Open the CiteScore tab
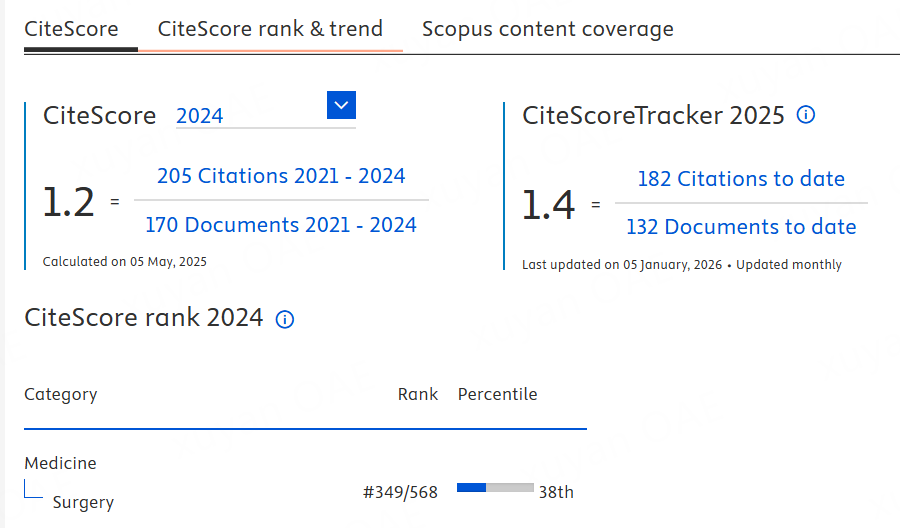This screenshot has height=528, width=900. (x=71, y=29)
